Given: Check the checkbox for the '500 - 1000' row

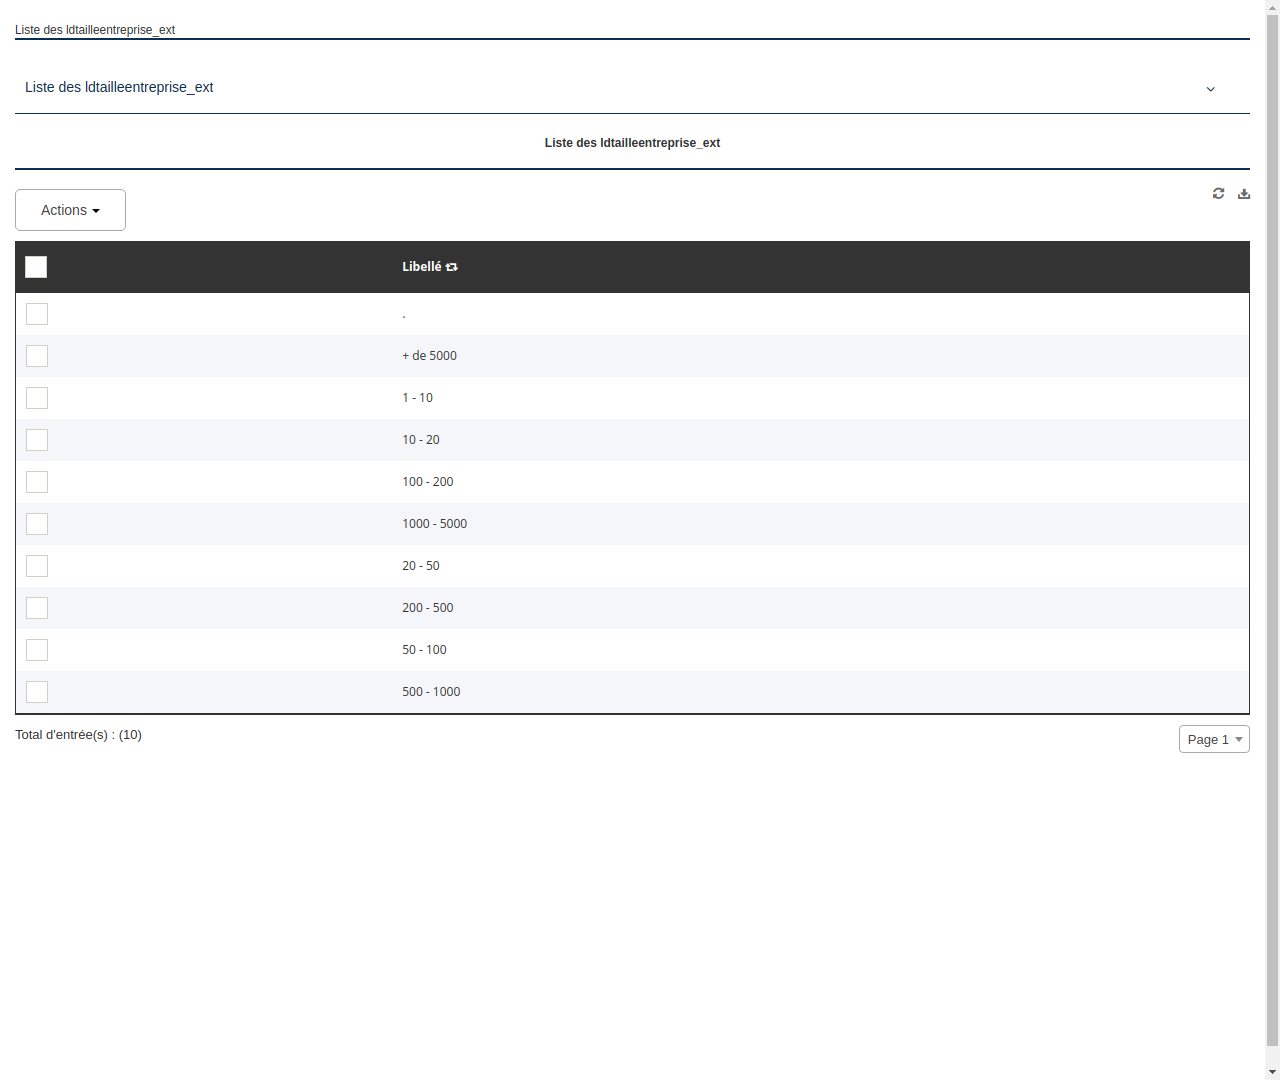Looking at the screenshot, I should (36, 691).
